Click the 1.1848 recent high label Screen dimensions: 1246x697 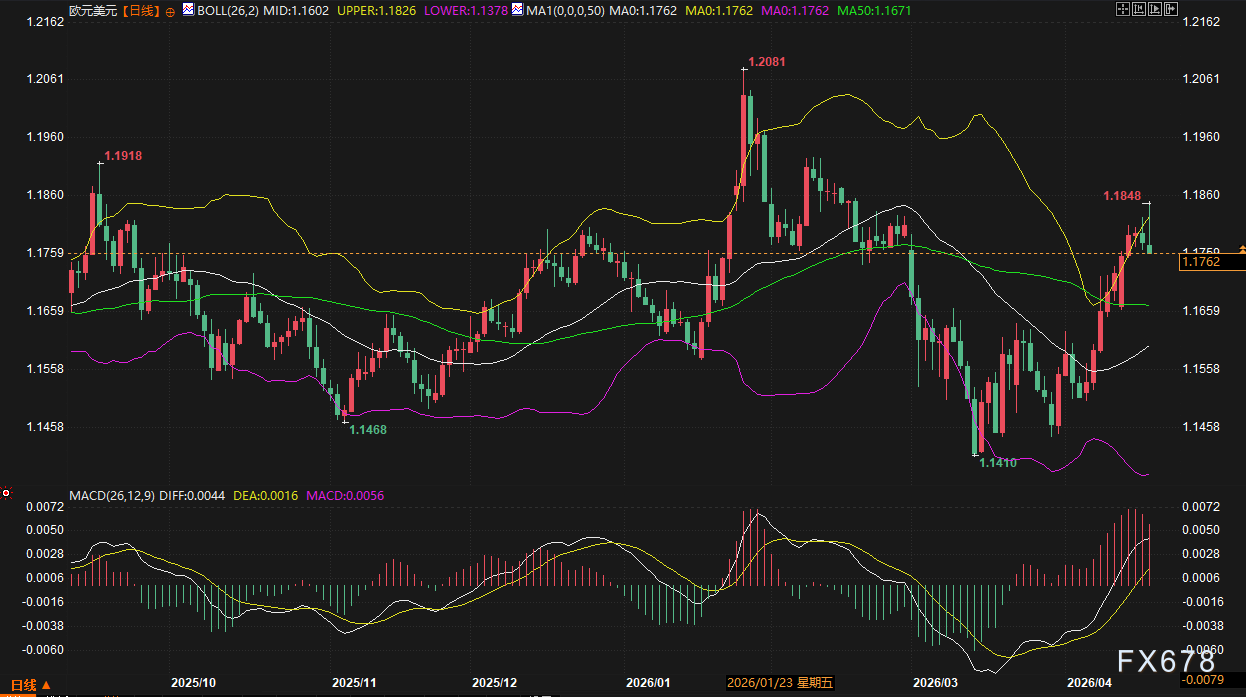point(1122,195)
